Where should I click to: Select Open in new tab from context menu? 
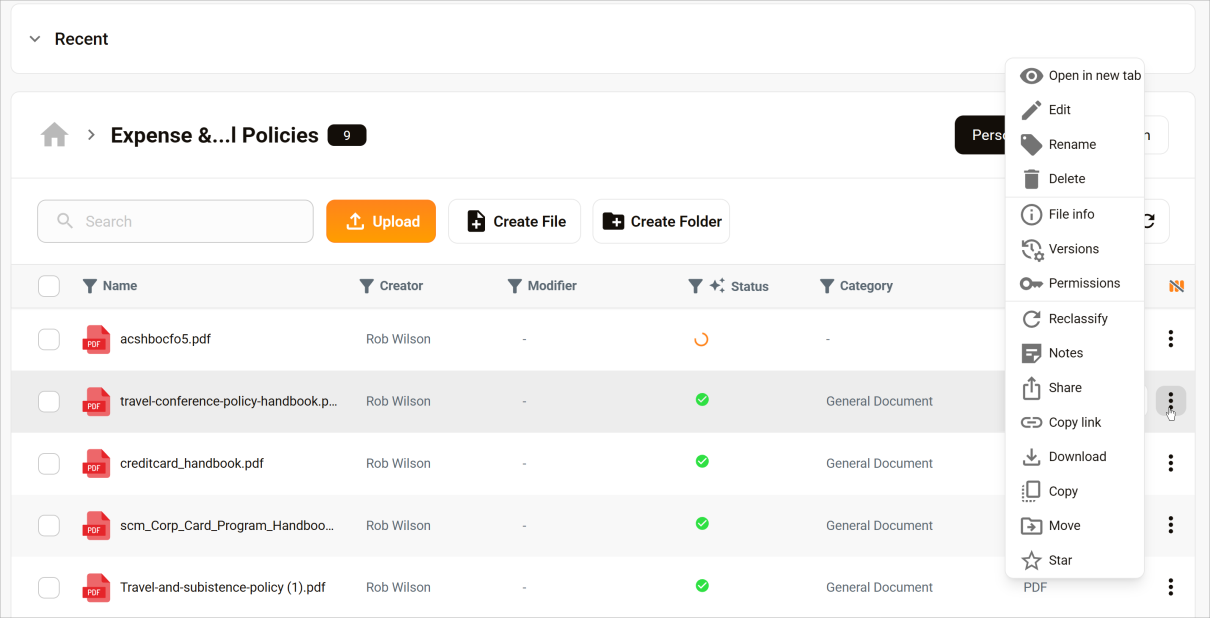point(1075,75)
